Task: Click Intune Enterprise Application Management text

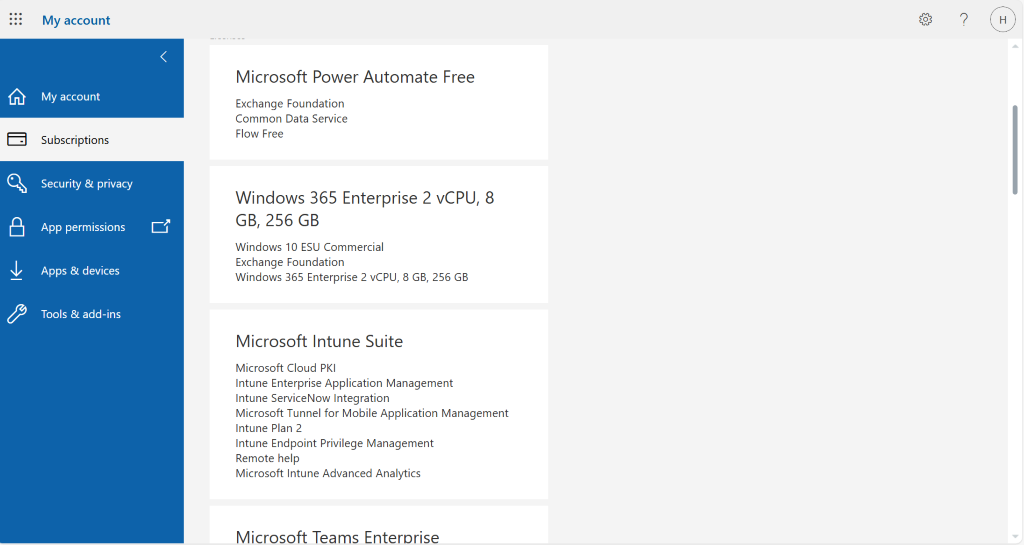Action: [344, 383]
